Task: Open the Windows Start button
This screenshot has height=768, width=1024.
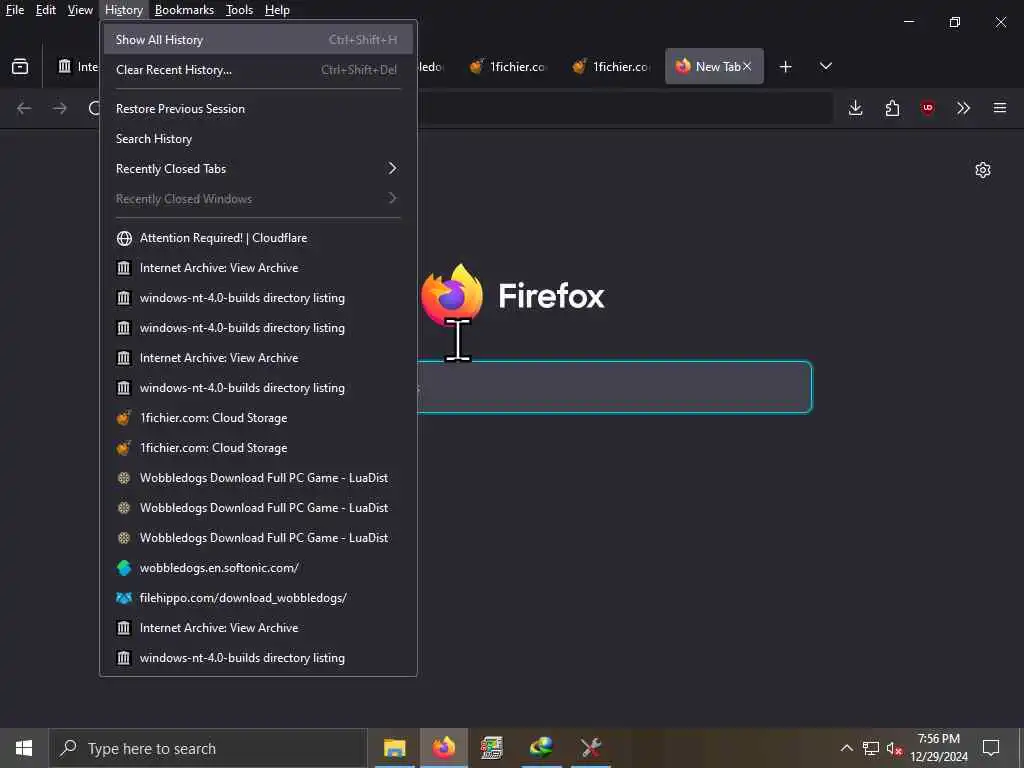Action: [24, 748]
